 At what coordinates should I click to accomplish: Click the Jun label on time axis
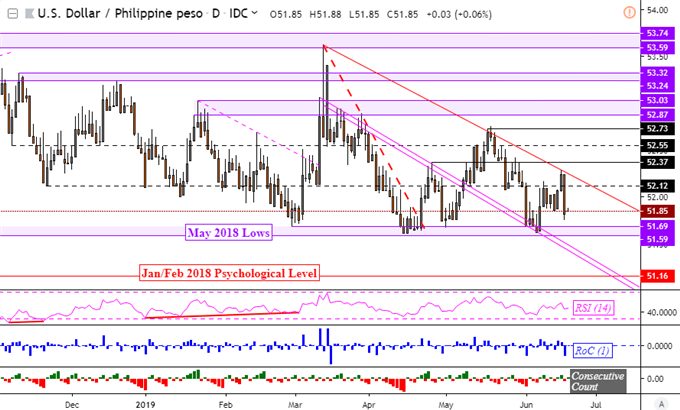point(526,405)
